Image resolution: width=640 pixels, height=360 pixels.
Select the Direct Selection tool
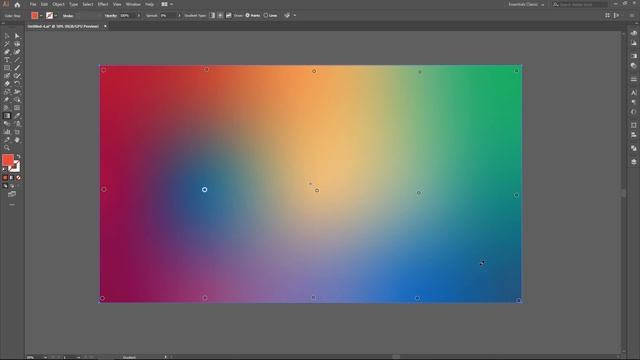coord(17,36)
